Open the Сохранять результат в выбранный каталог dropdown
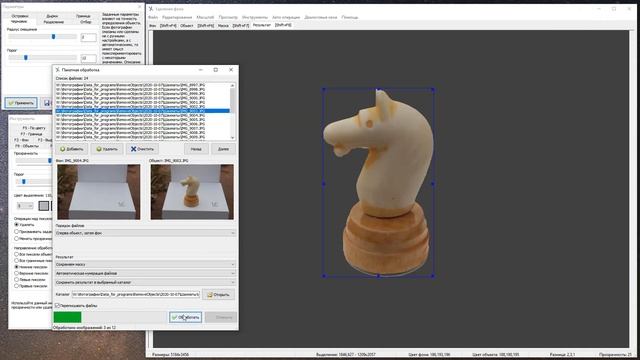The image size is (640, 360). (145, 282)
